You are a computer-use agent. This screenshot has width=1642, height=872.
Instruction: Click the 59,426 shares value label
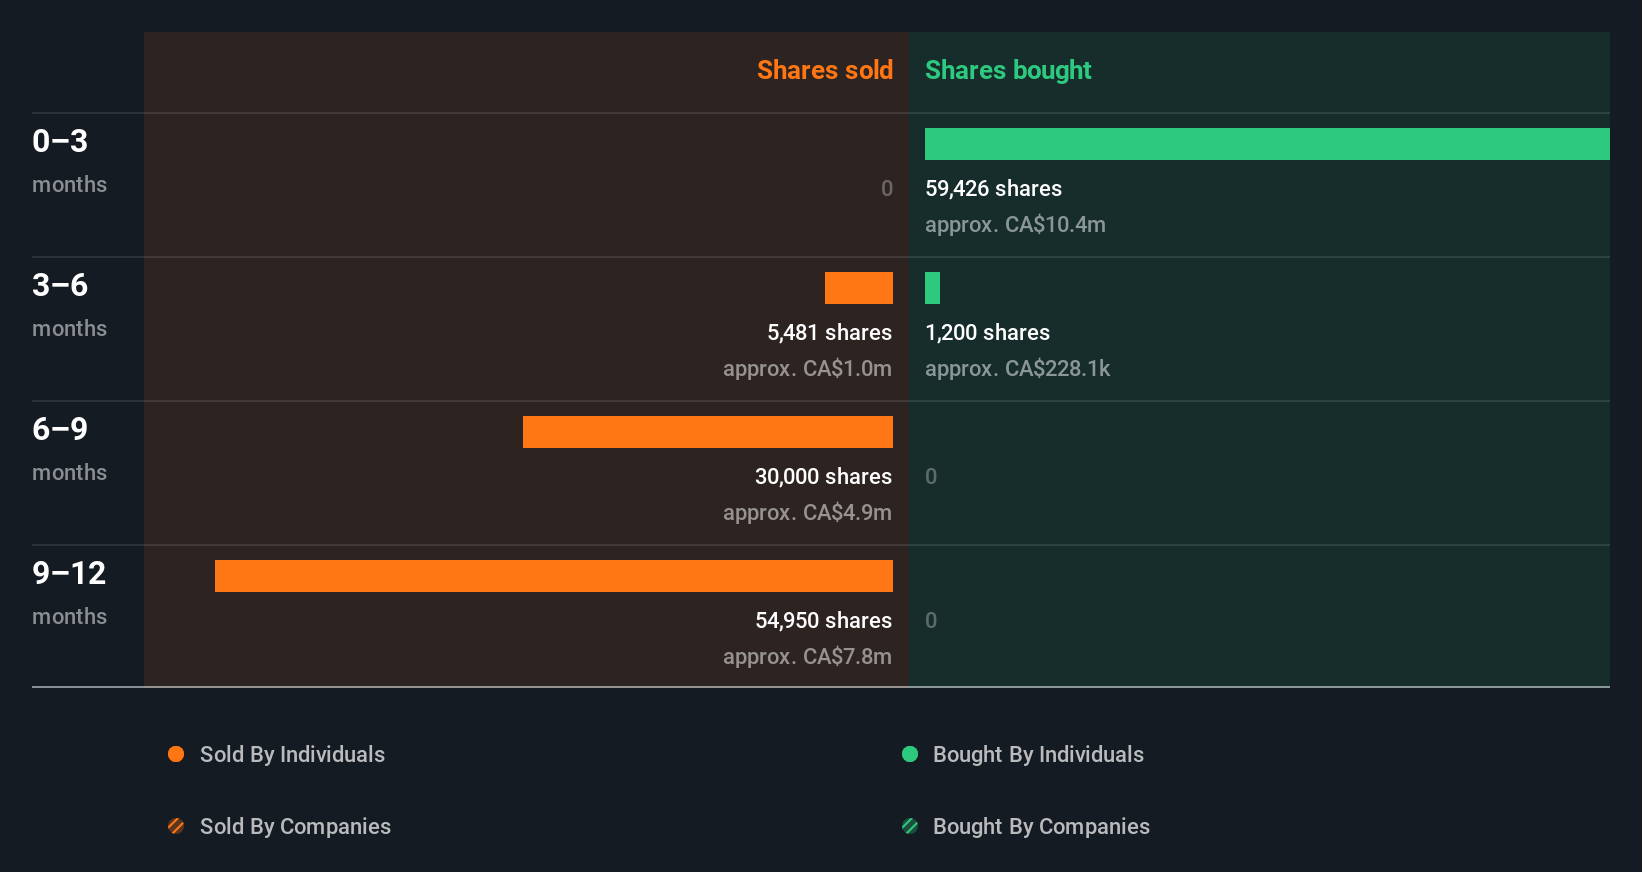click(x=993, y=188)
